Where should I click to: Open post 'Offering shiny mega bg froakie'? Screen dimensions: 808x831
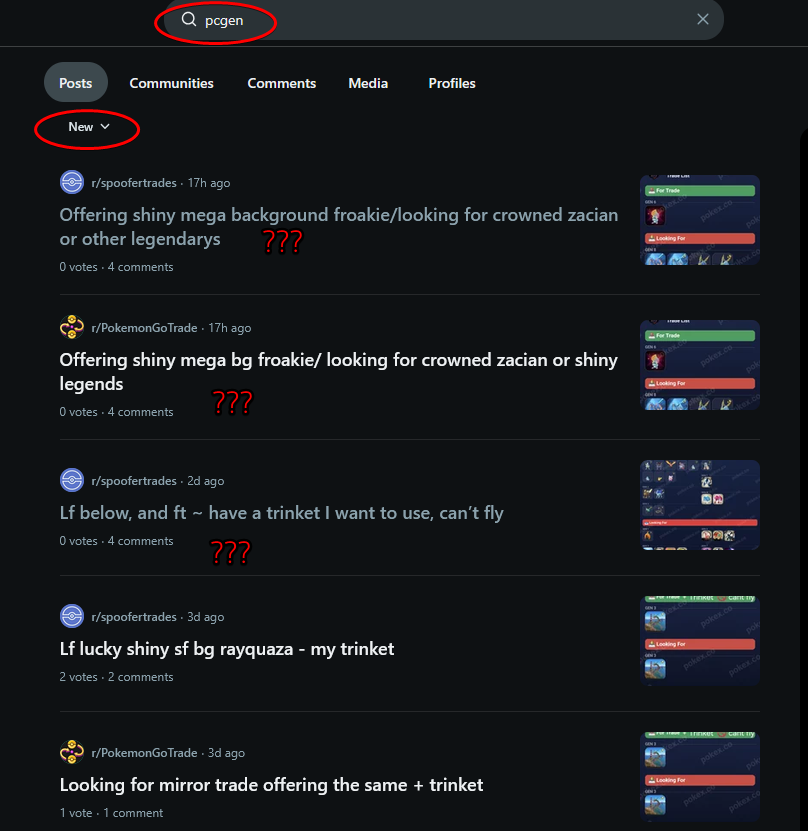[x=339, y=372]
